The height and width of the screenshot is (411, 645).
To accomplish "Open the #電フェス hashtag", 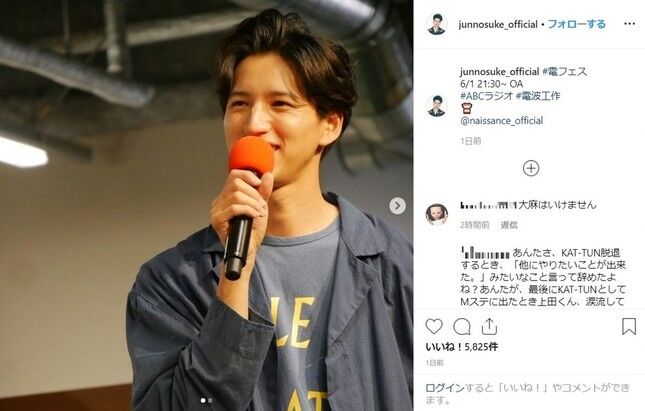I will [564, 72].
